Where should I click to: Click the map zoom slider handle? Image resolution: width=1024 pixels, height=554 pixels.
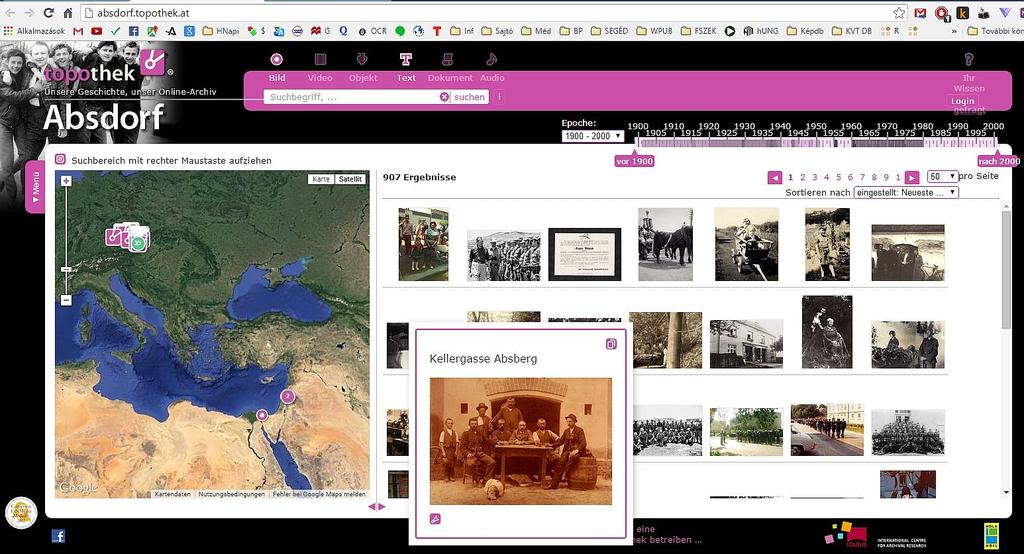(x=66, y=269)
